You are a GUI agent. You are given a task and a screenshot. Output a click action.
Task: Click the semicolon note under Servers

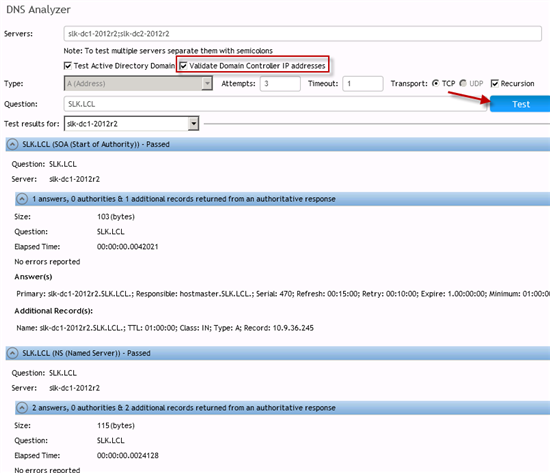click(x=168, y=51)
